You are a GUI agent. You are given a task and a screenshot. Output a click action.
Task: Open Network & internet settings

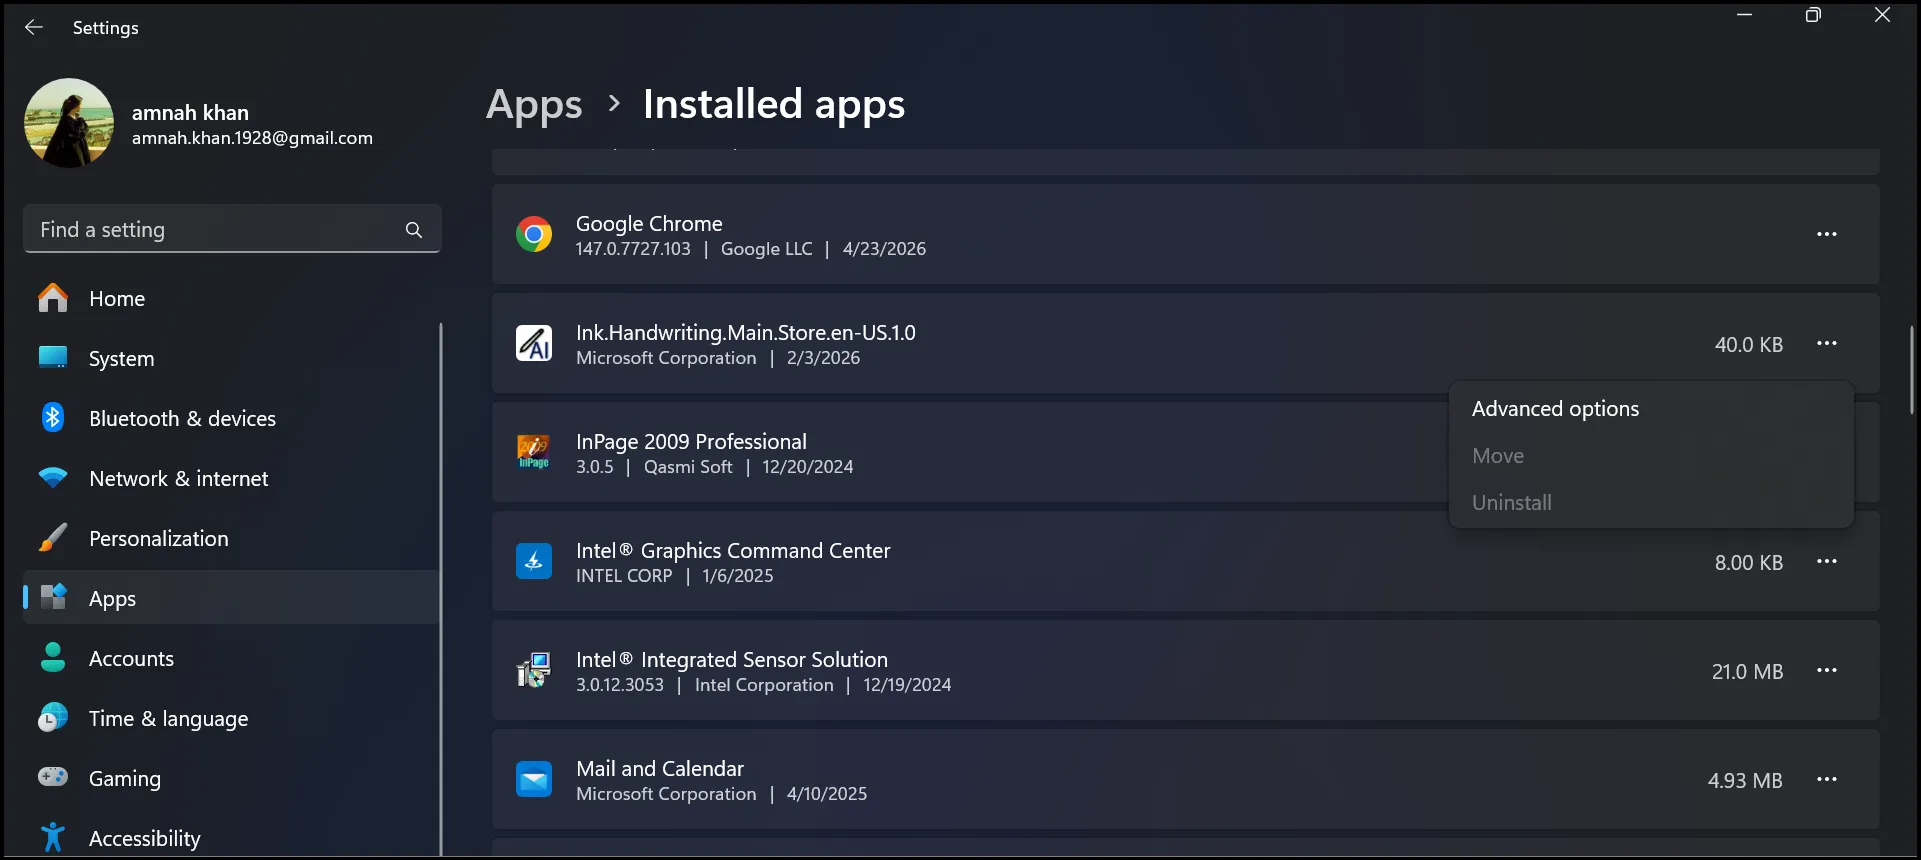tap(230, 478)
